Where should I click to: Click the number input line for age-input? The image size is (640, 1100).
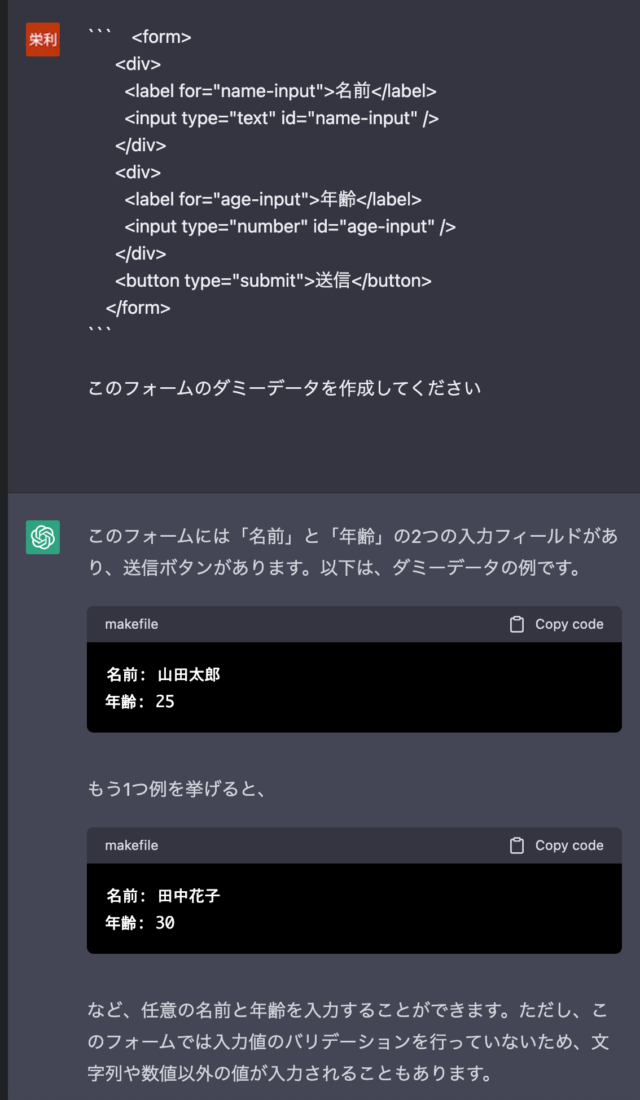click(x=290, y=227)
